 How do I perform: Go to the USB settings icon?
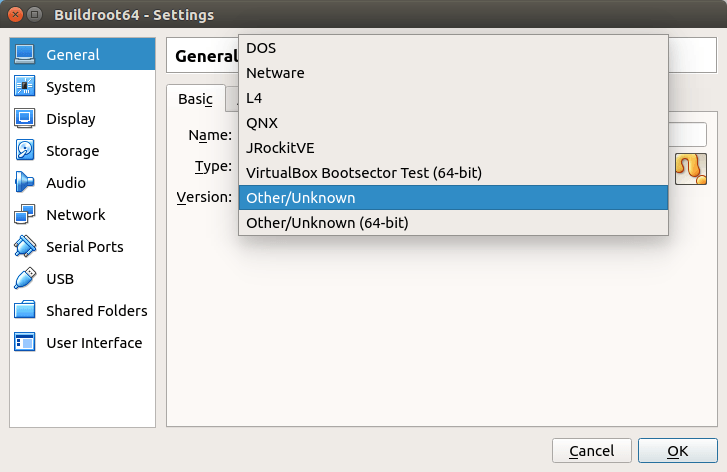coord(25,279)
